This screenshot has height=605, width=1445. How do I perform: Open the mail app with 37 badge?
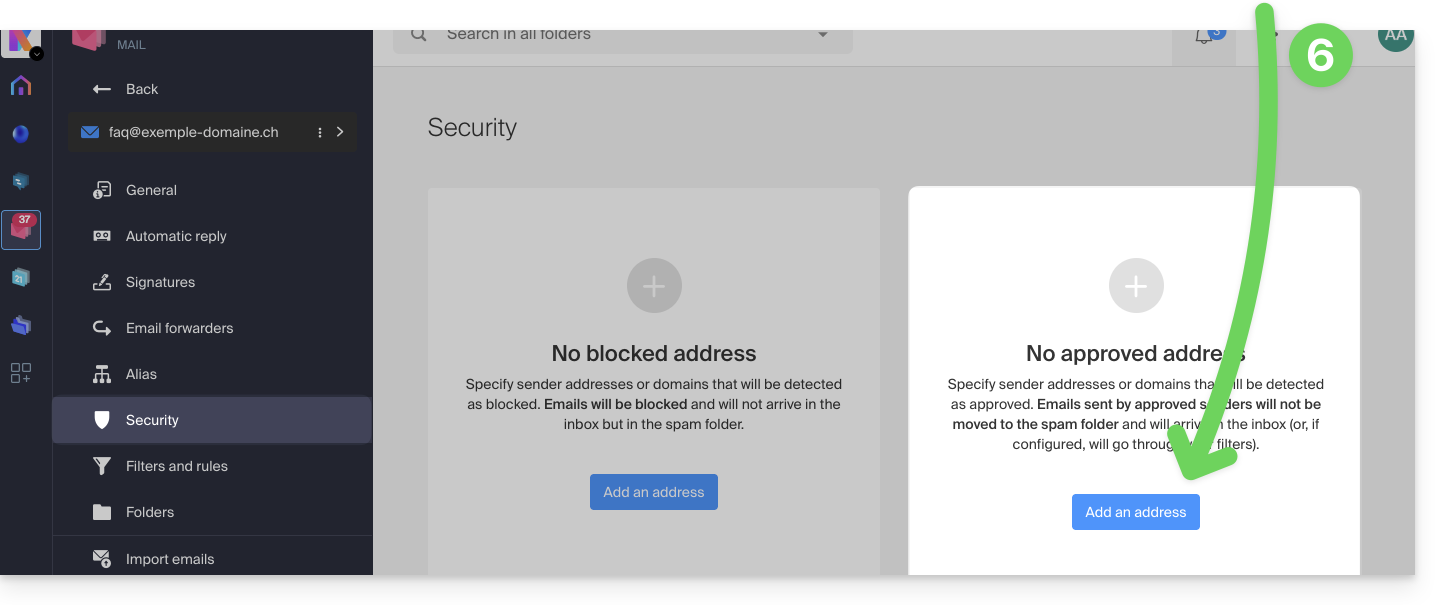[x=21, y=230]
